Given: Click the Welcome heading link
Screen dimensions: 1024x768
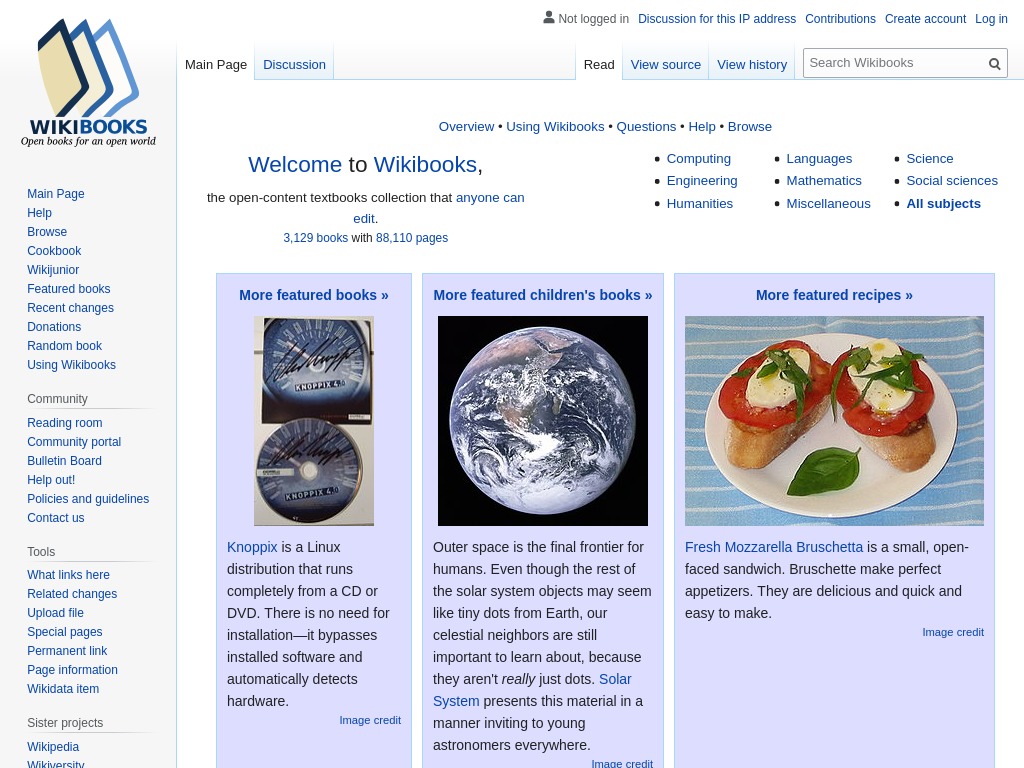Looking at the screenshot, I should pyautogui.click(x=295, y=165).
